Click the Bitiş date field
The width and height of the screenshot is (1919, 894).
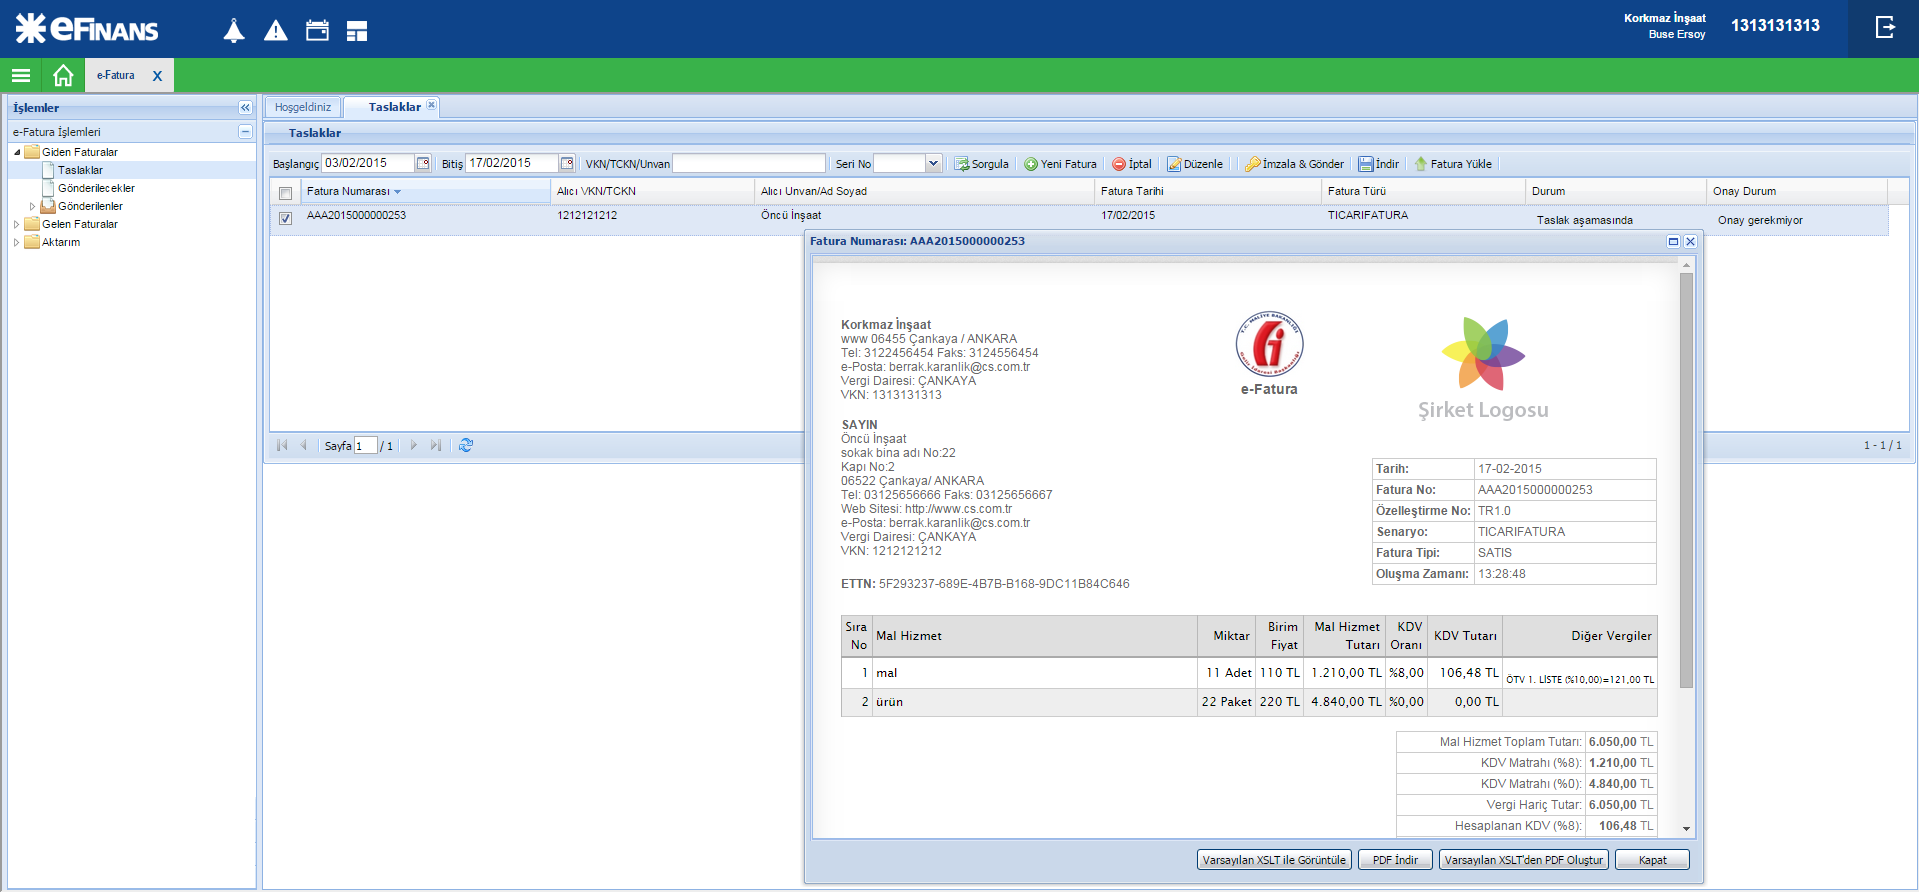click(512, 163)
